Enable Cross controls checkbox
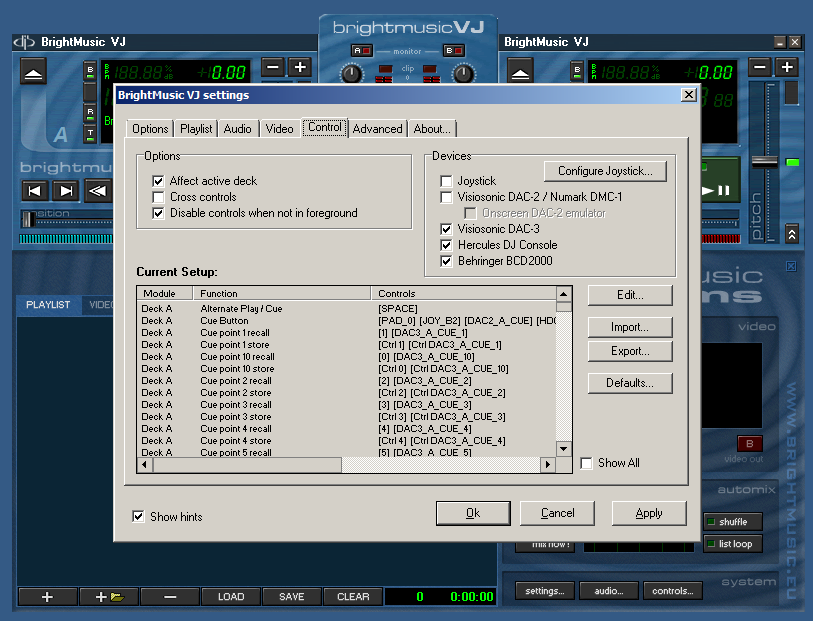Viewport: 813px width, 621px height. click(158, 197)
